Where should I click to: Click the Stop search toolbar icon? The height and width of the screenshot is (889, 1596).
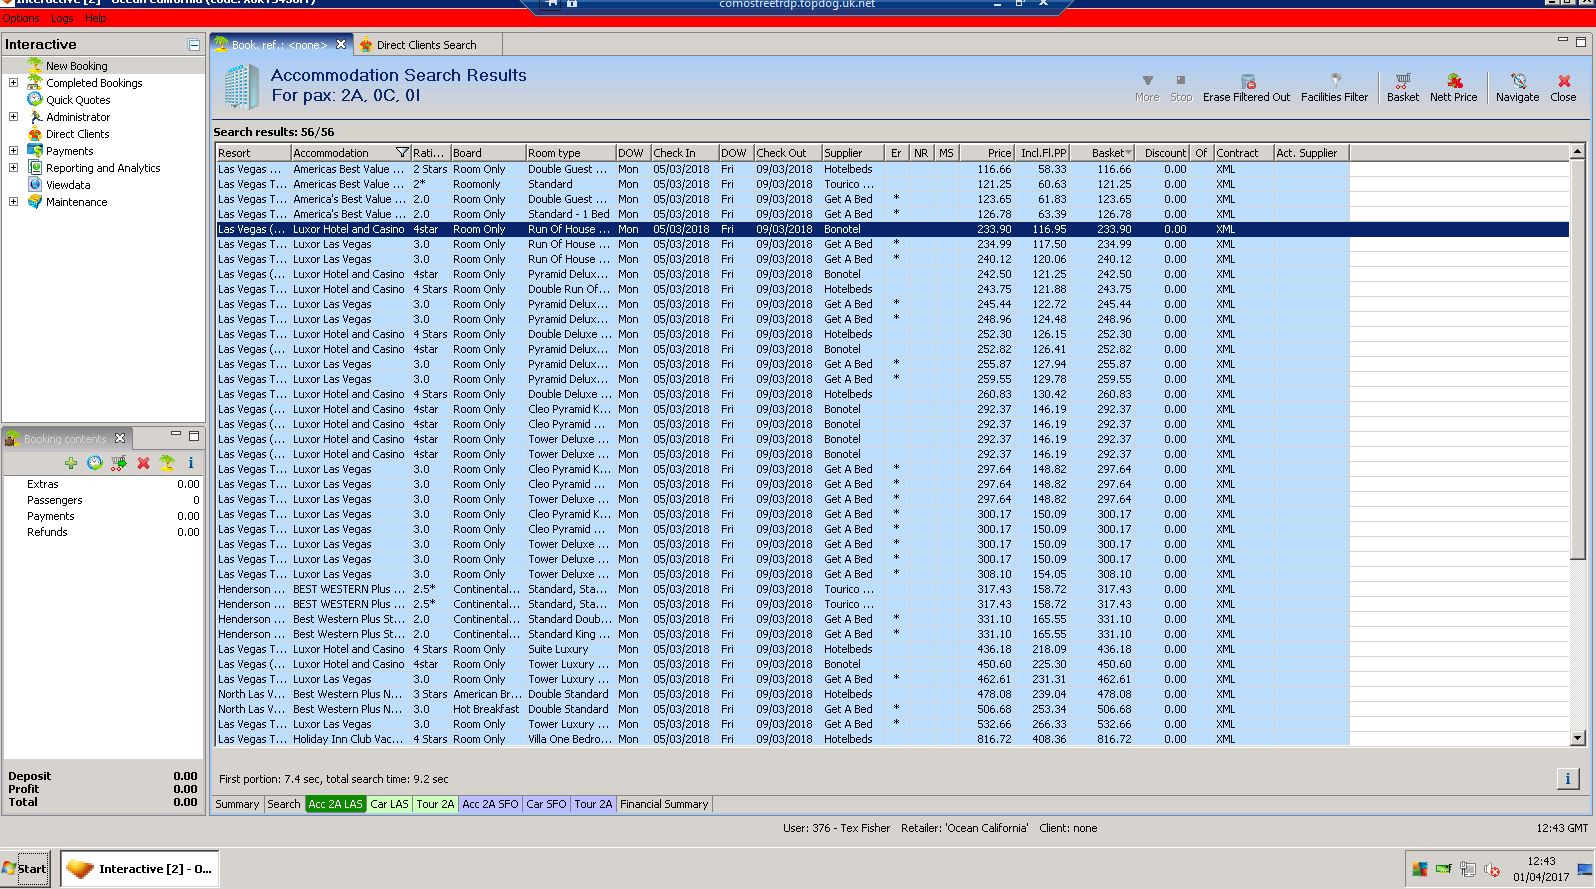(x=1181, y=81)
